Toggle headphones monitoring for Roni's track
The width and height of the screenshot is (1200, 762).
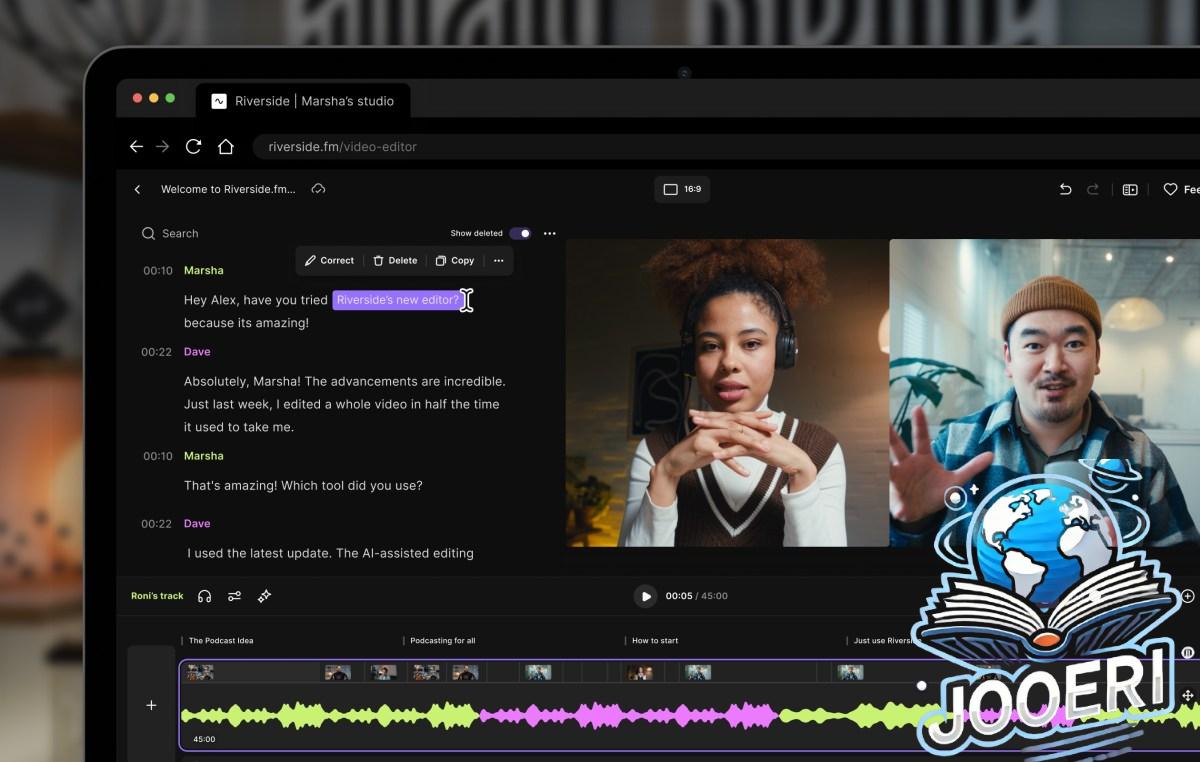tap(204, 596)
